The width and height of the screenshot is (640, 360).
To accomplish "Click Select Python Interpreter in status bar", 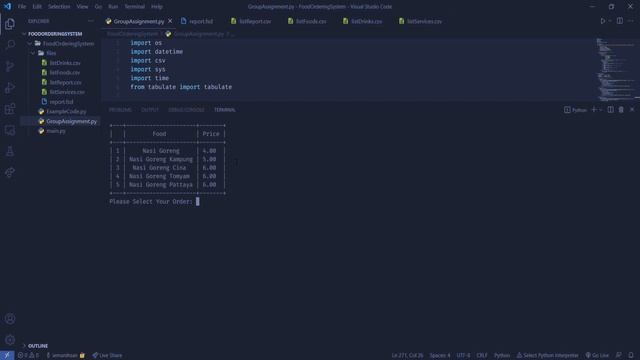I will click(547, 356).
